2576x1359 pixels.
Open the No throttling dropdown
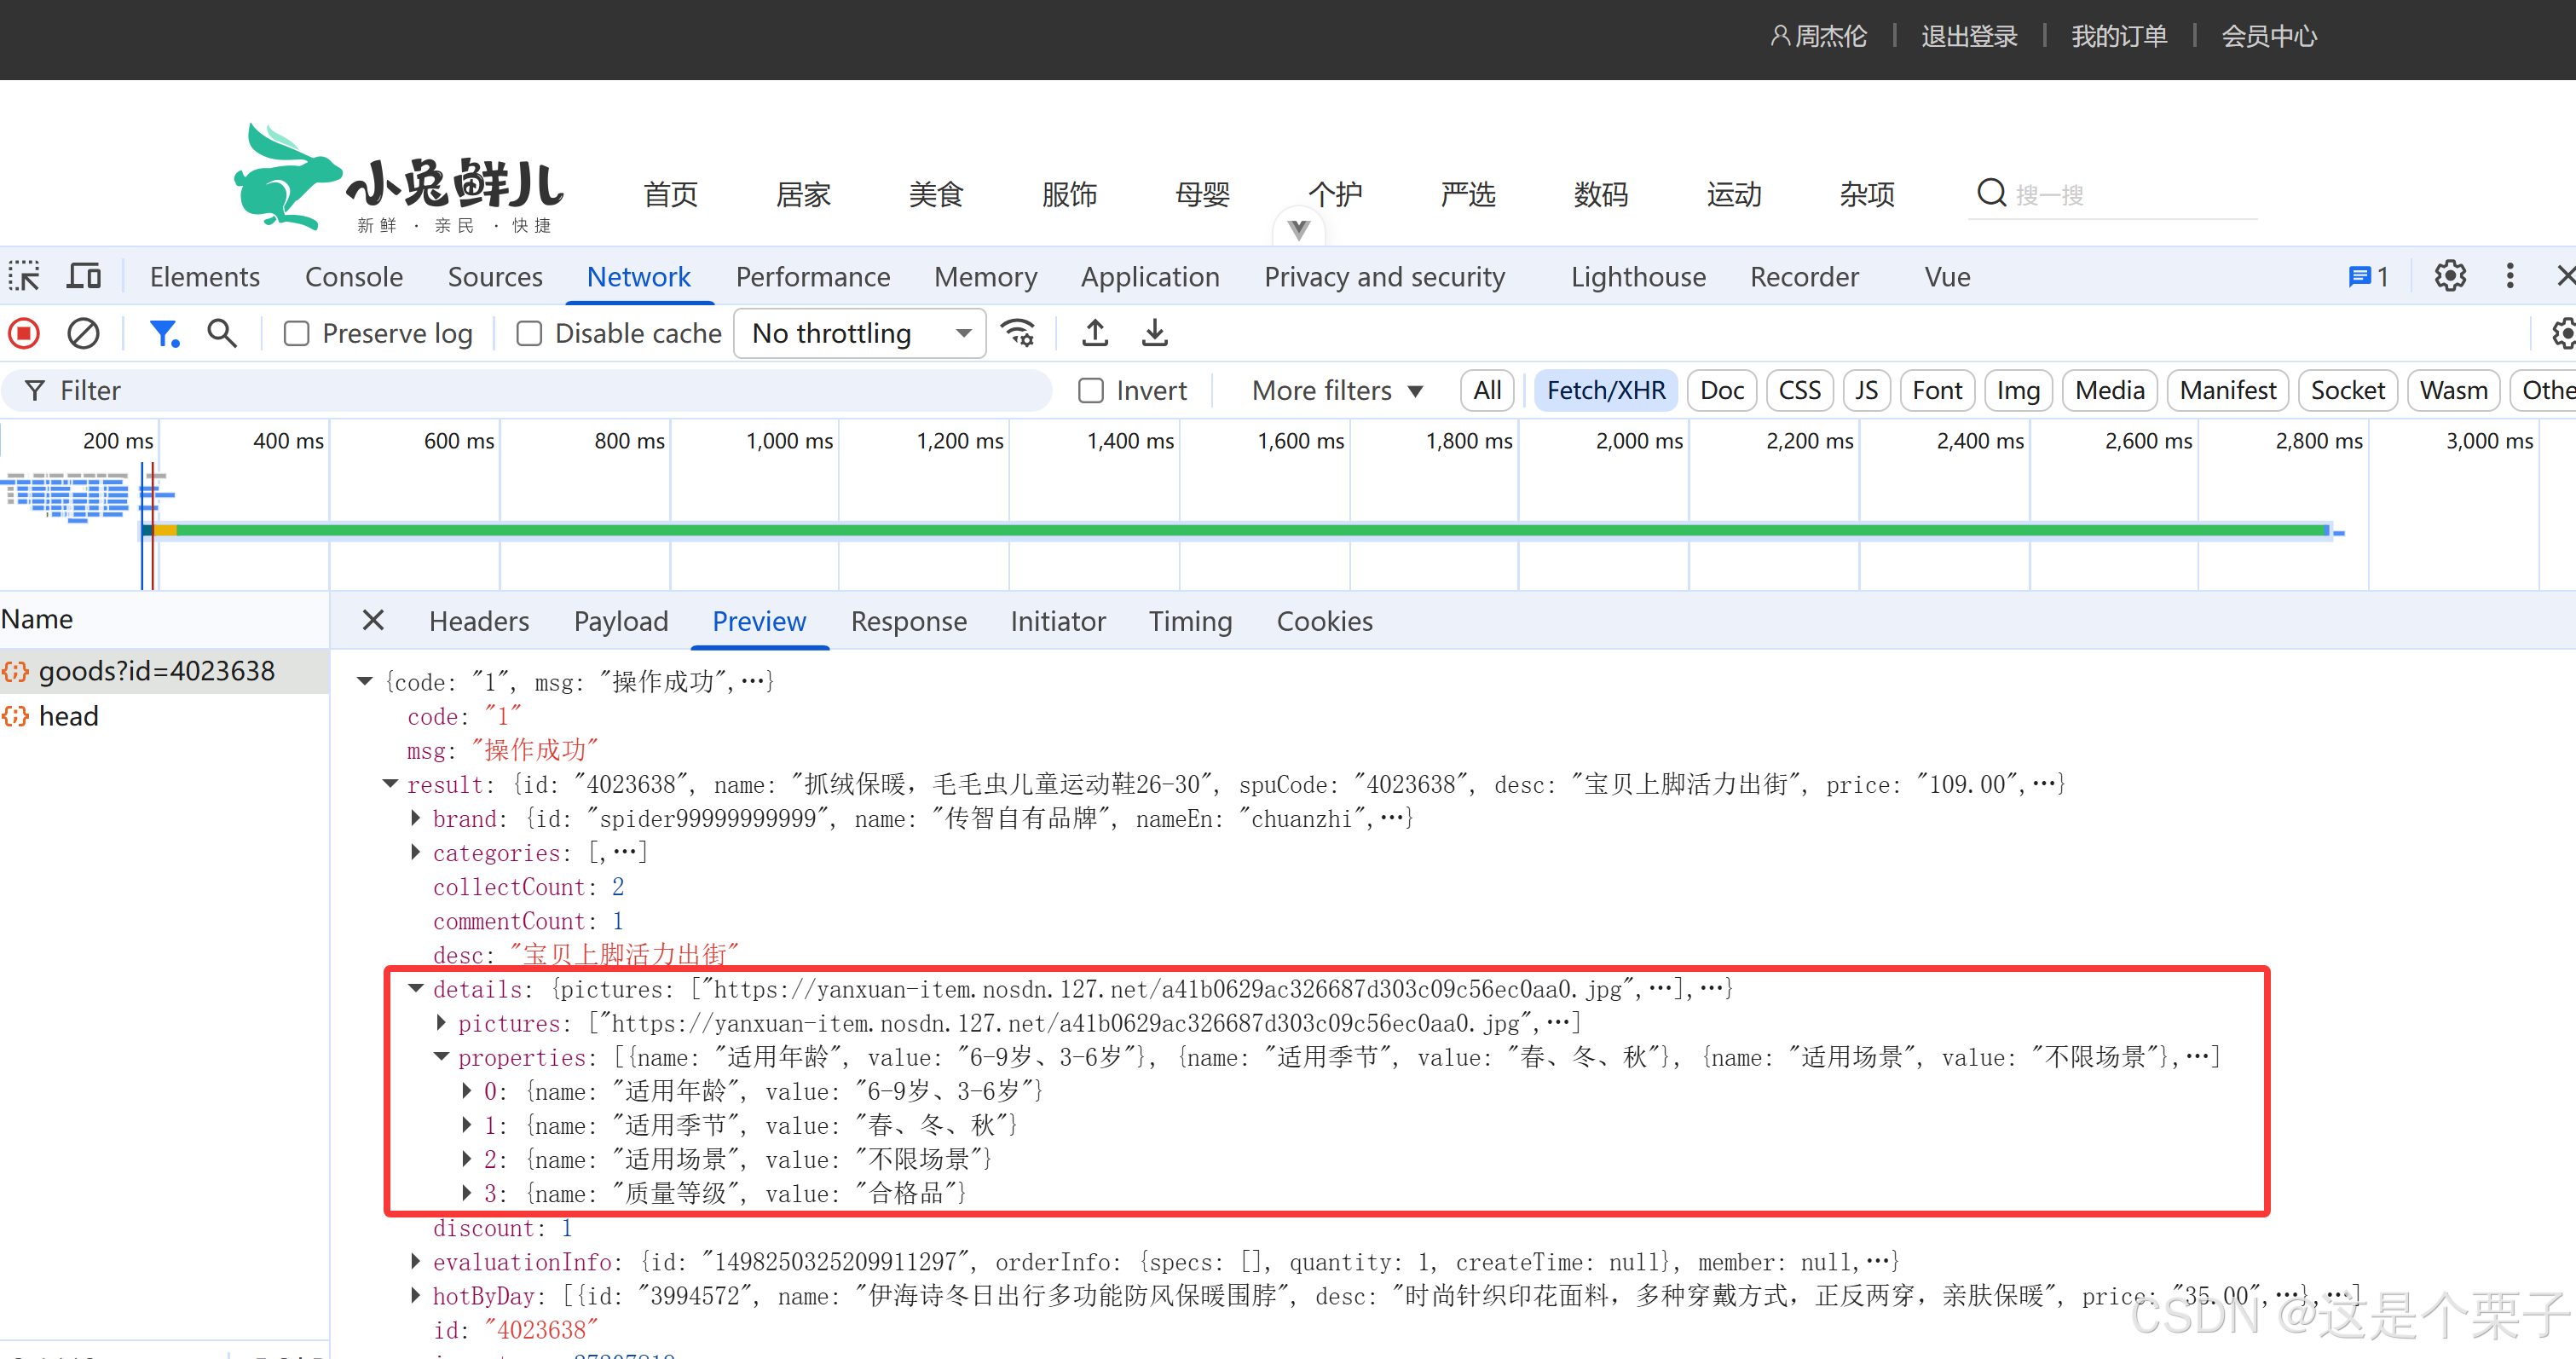coord(860,333)
